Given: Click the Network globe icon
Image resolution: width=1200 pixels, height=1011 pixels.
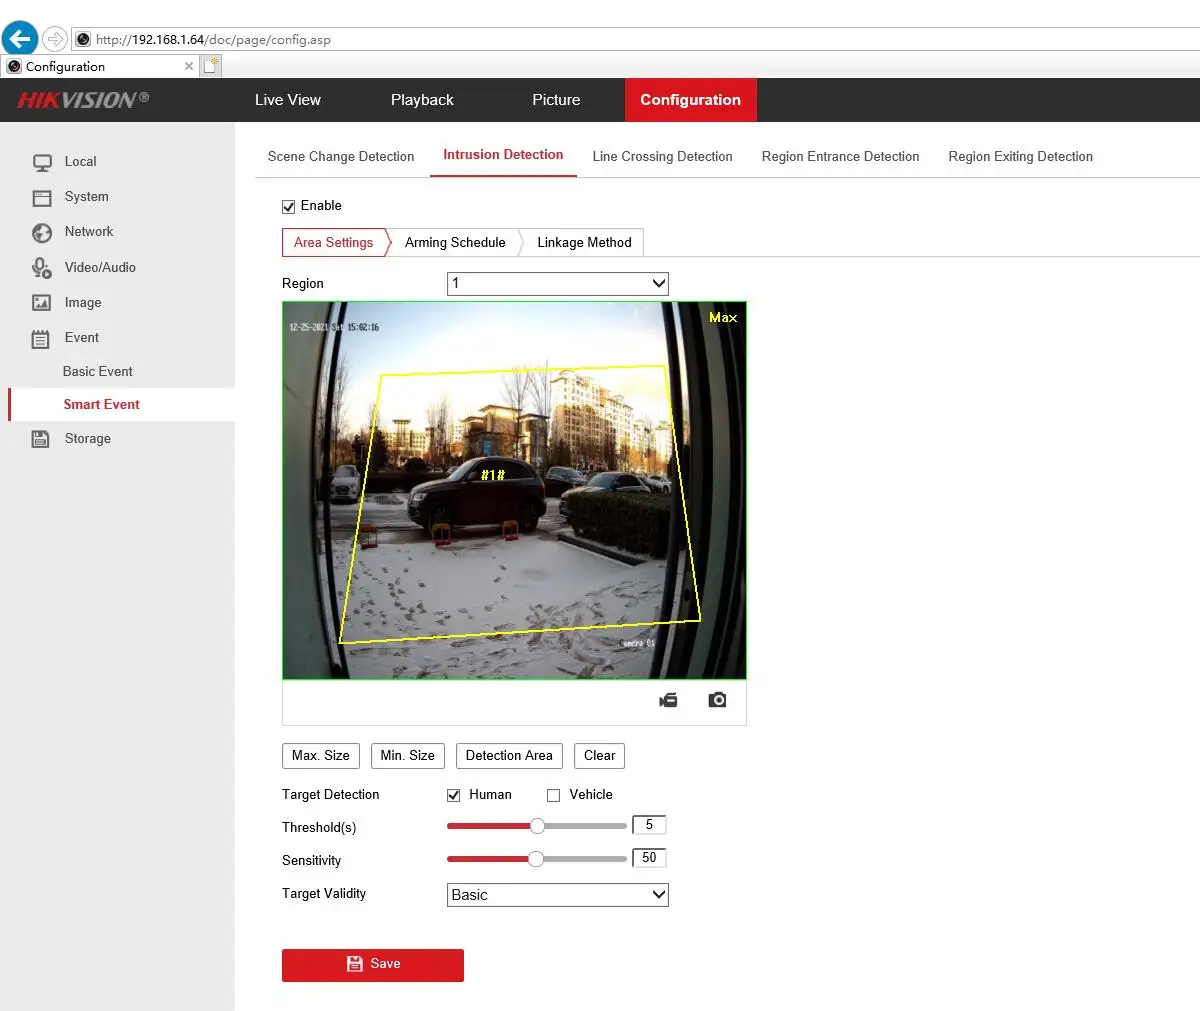Looking at the screenshot, I should coord(41,232).
